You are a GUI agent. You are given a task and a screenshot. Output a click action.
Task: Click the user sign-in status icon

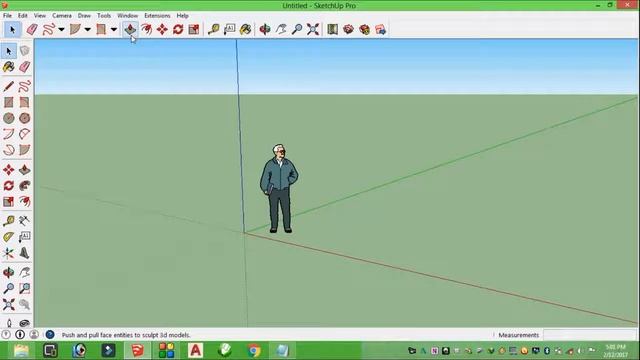point(34,335)
